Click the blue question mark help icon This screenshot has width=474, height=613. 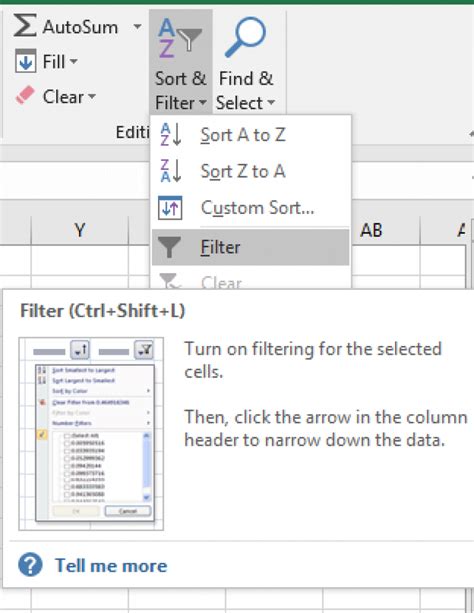coord(31,565)
